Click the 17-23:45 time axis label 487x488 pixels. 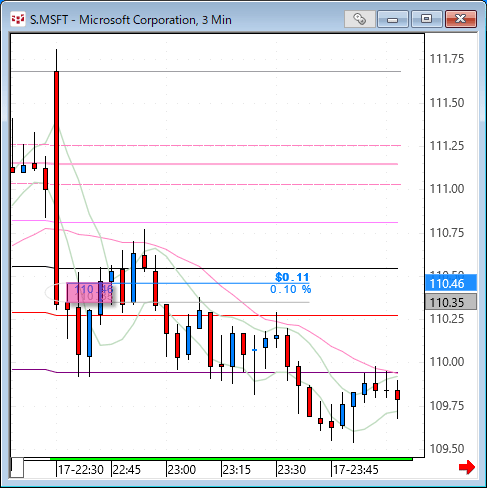356,470
